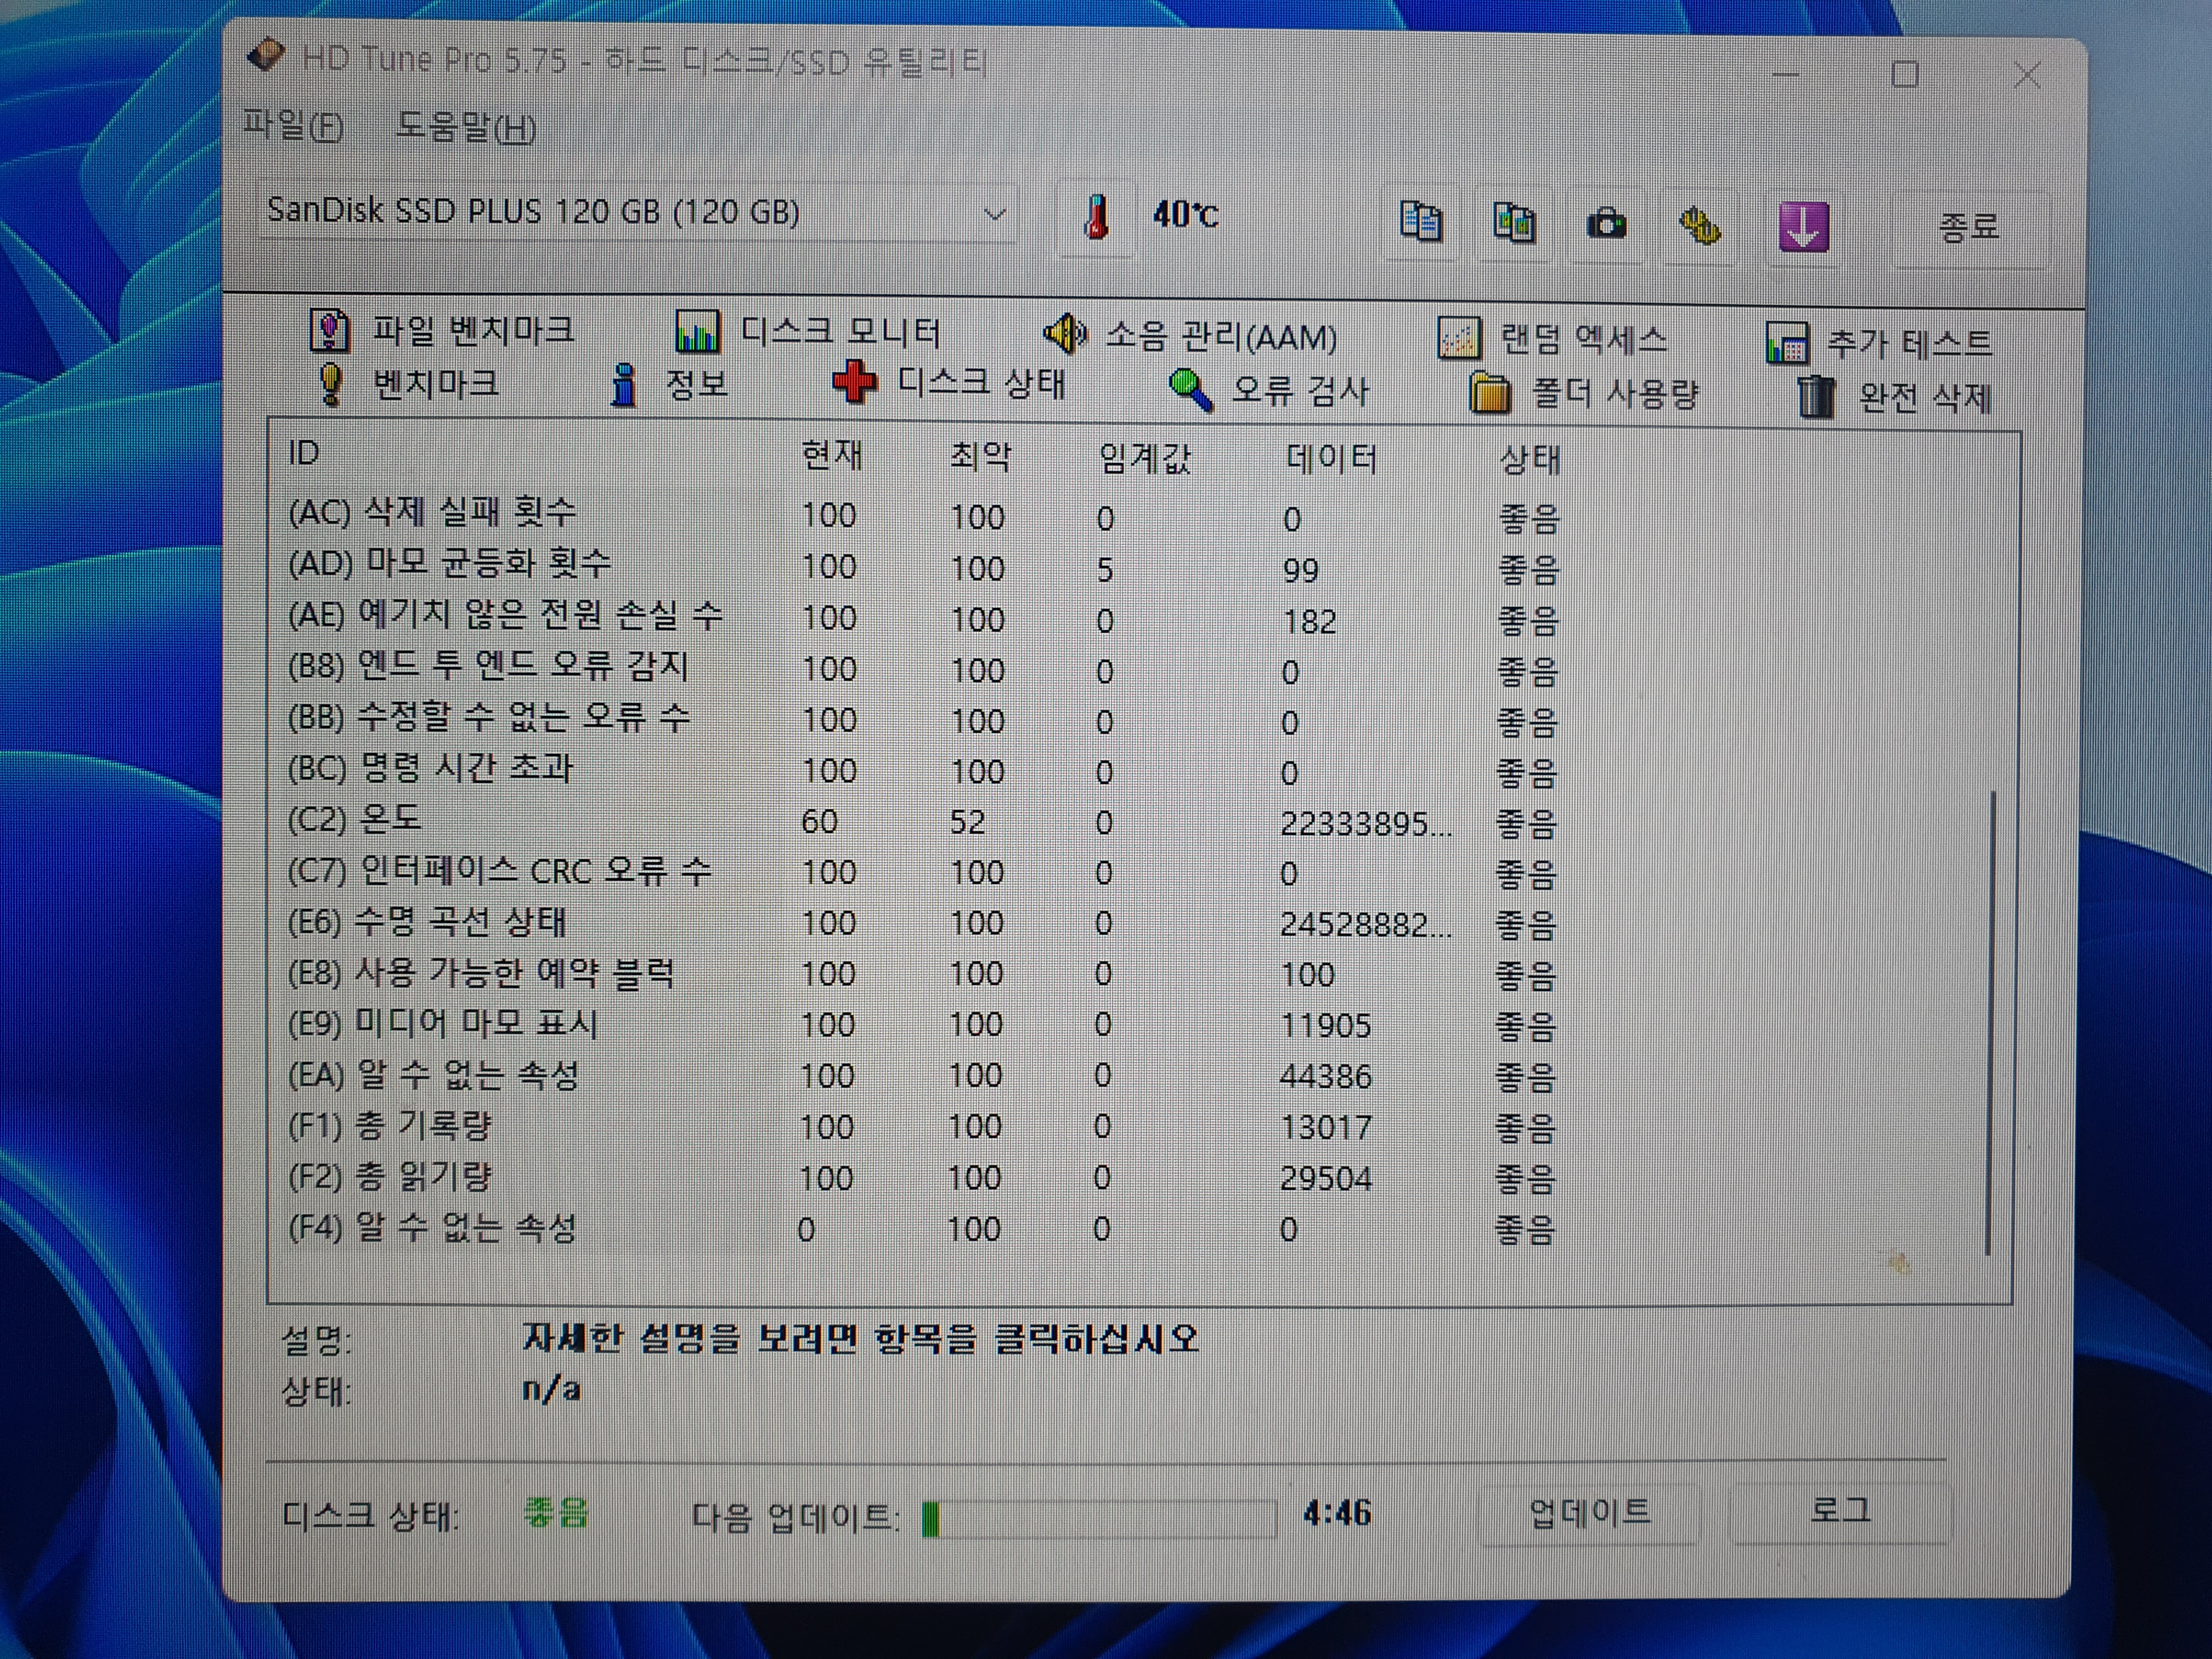
Task: Switch to the 오류 검사 tab
Action: 1269,390
